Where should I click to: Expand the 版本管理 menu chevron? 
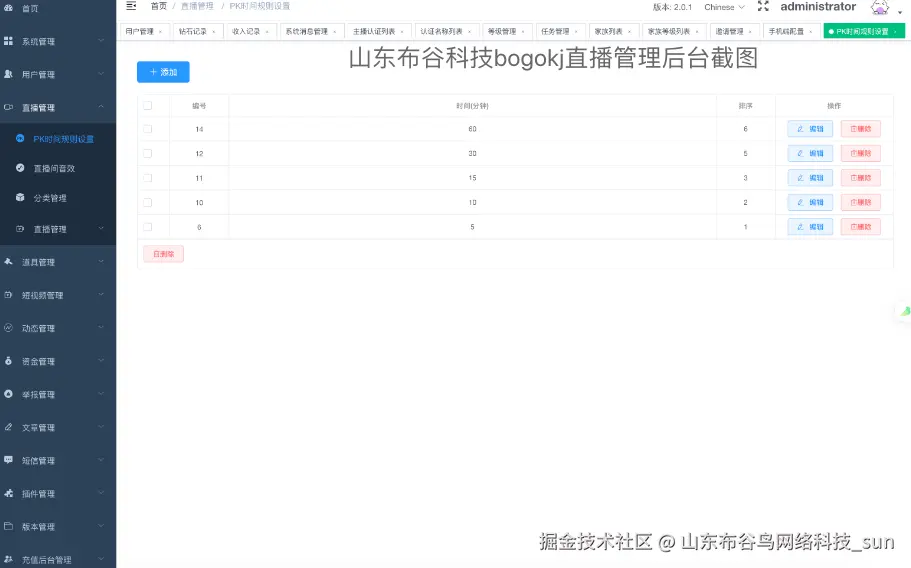[x=101, y=526]
